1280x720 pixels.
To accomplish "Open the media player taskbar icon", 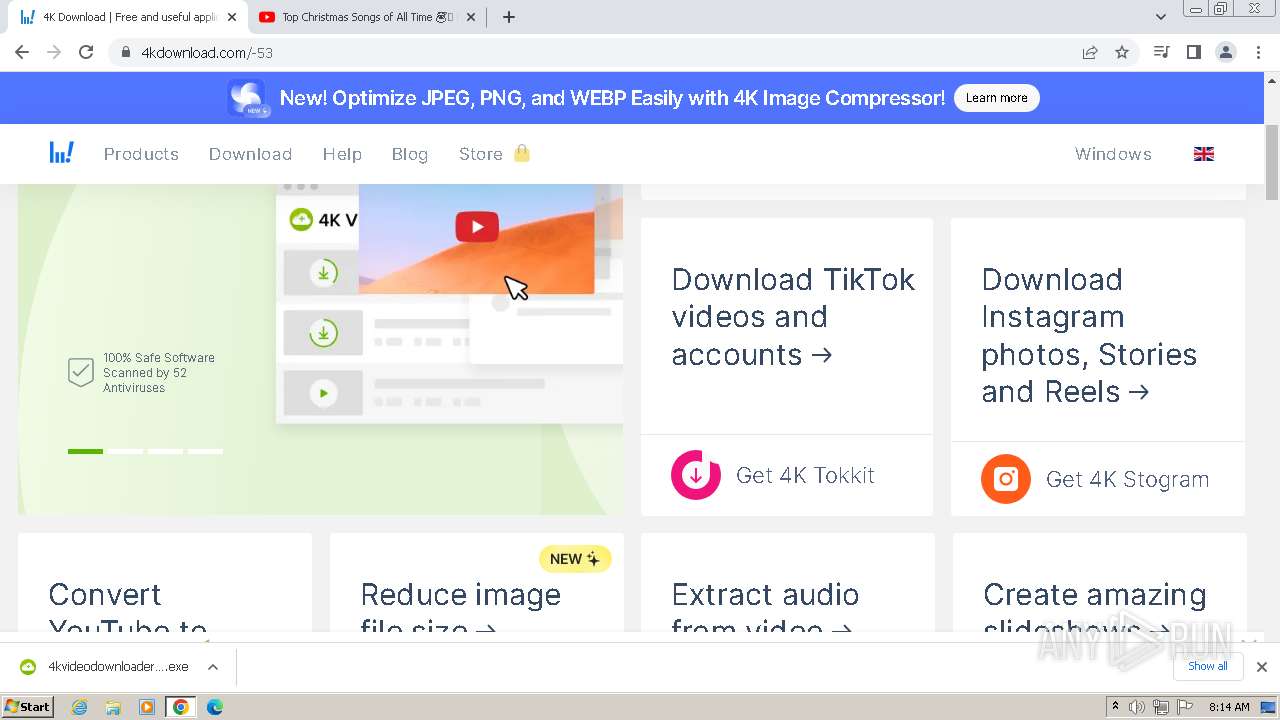I will pyautogui.click(x=147, y=707).
